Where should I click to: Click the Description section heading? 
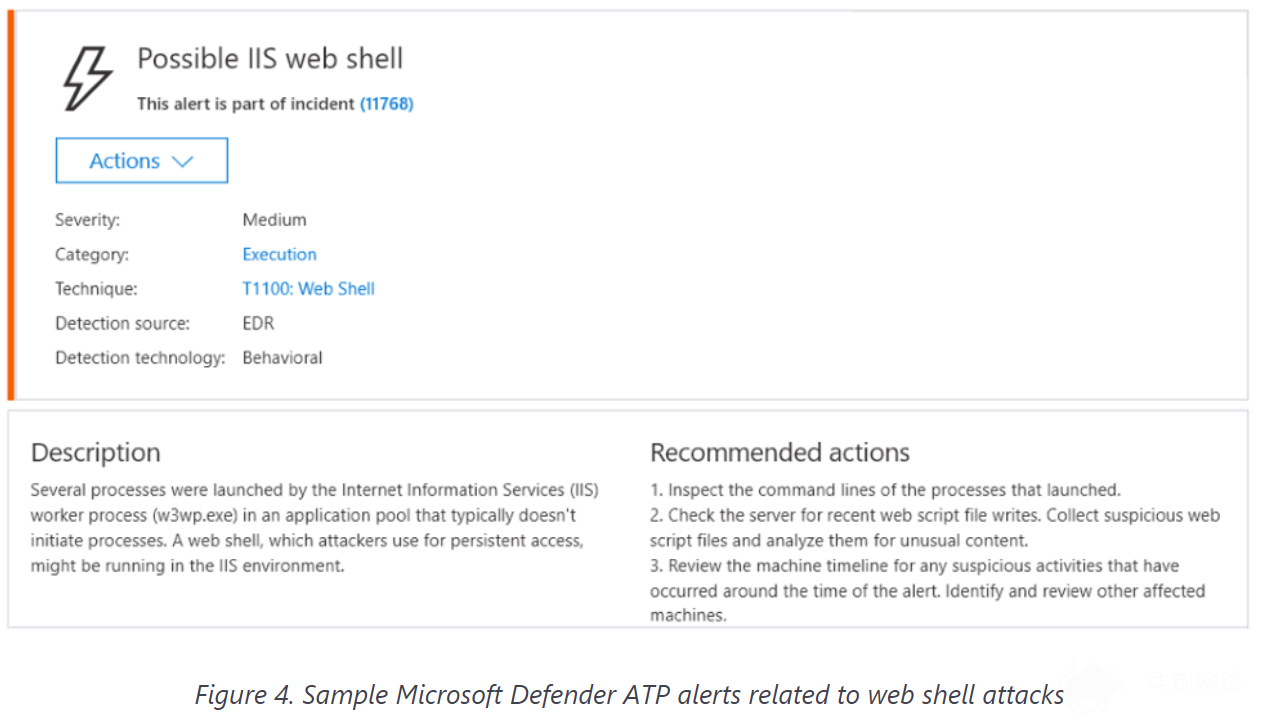pos(95,452)
